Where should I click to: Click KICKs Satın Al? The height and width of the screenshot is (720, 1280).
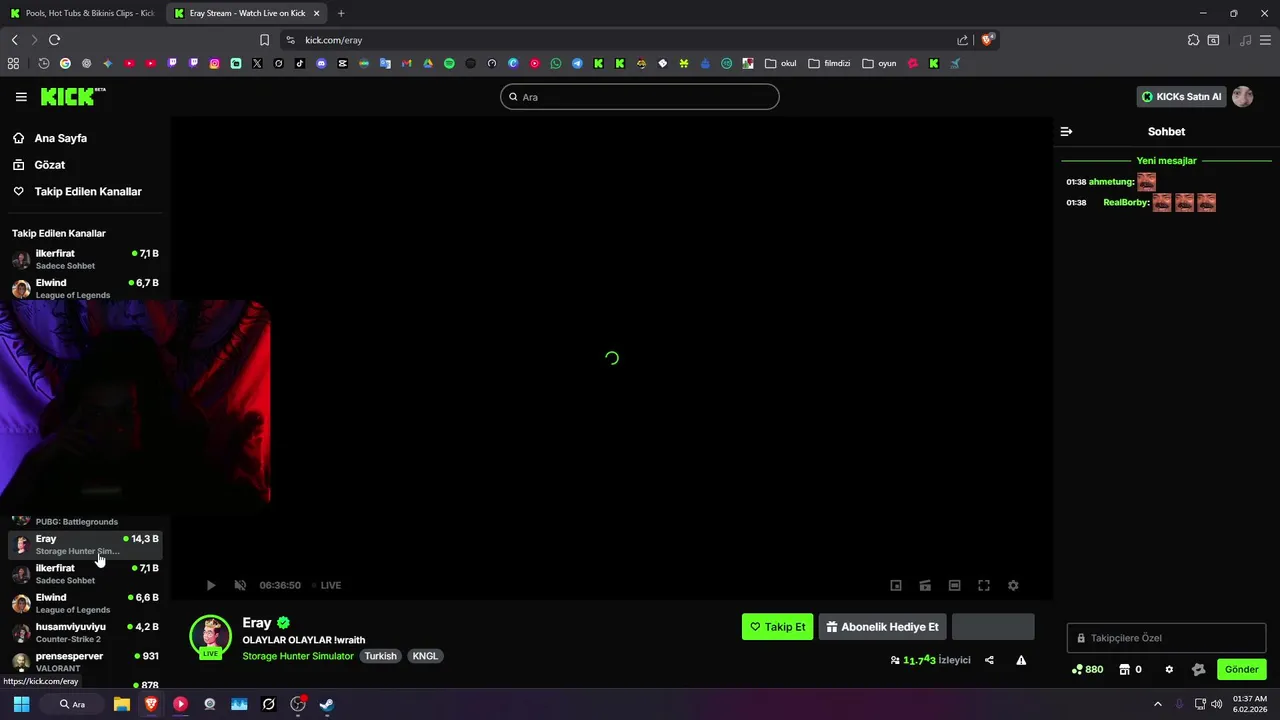1182,97
